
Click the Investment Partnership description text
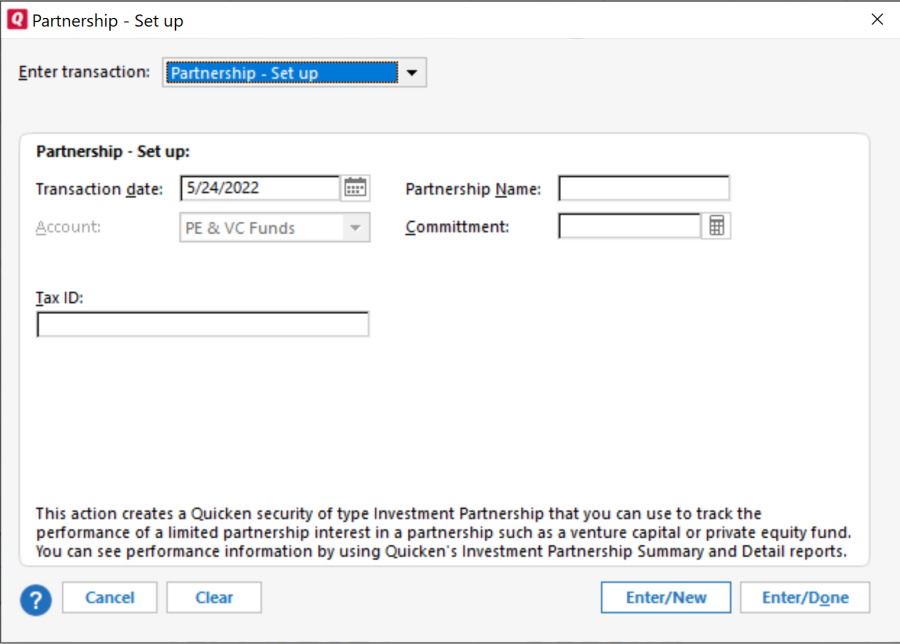pyautogui.click(x=442, y=532)
